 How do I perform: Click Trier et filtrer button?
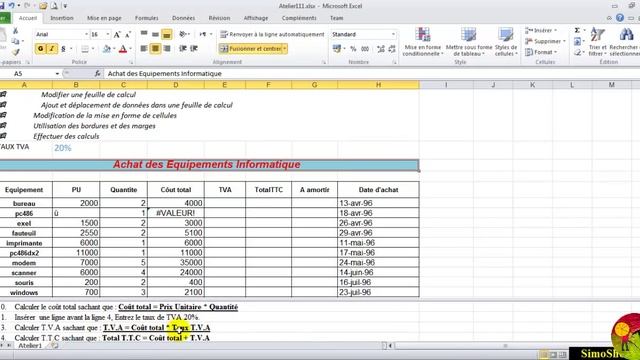598,42
